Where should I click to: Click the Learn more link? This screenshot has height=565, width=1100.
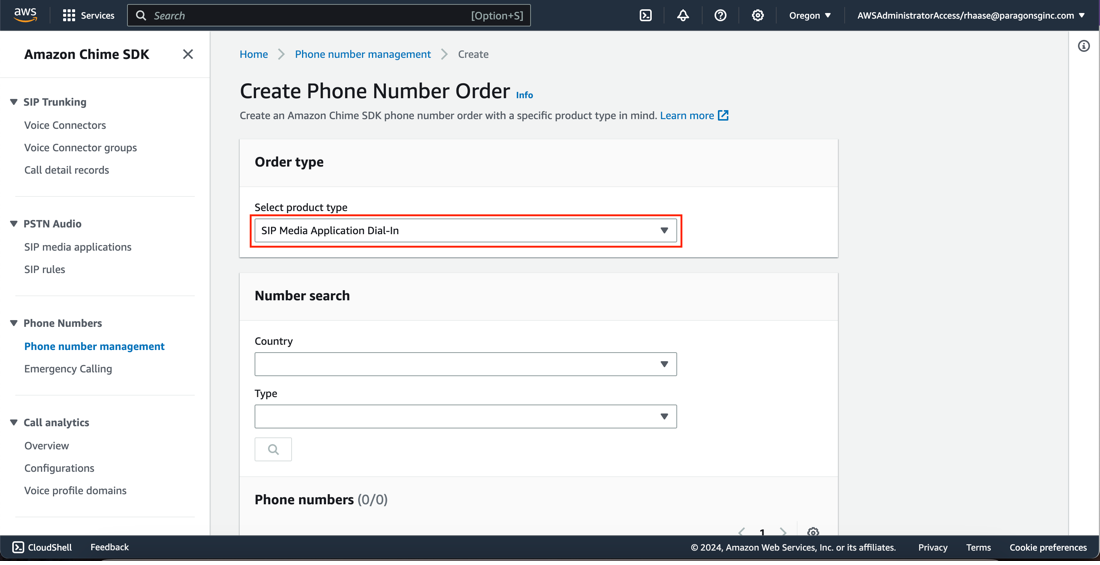tap(687, 116)
